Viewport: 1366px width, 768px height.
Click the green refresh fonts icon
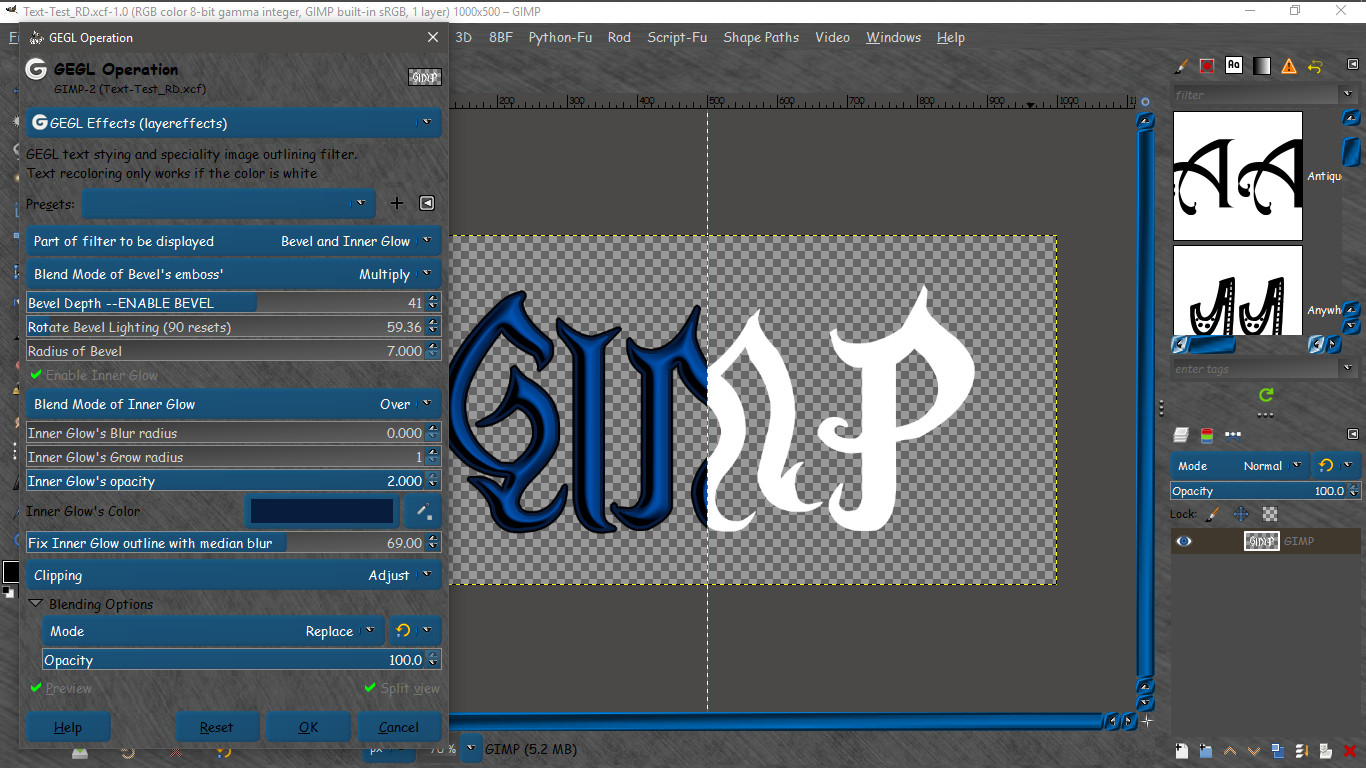1266,395
